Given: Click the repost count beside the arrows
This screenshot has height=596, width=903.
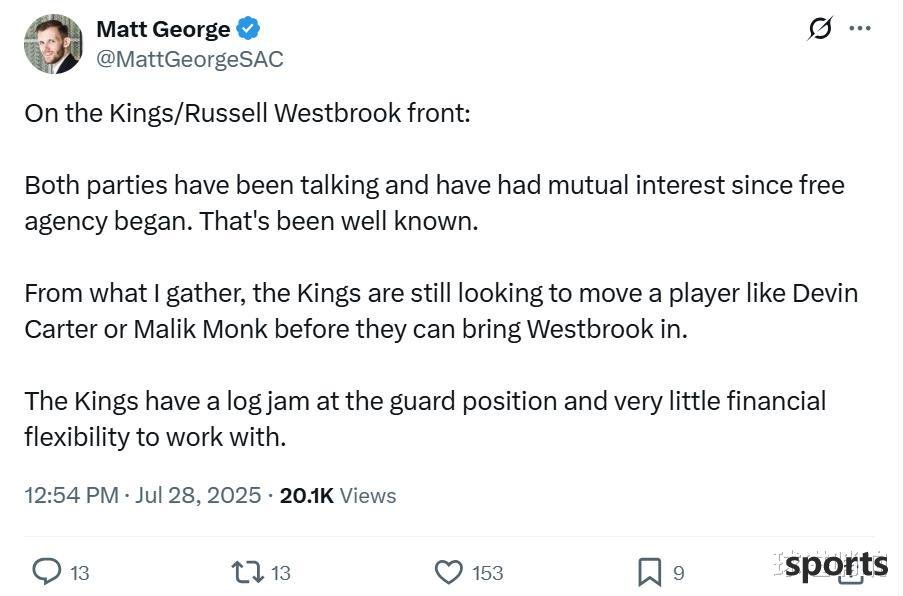Looking at the screenshot, I should pyautogui.click(x=281, y=573).
